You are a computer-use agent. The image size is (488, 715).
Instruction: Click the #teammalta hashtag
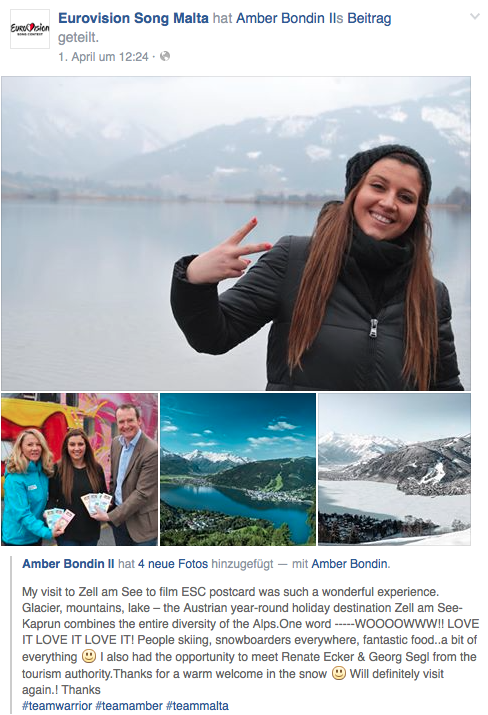coord(197,706)
